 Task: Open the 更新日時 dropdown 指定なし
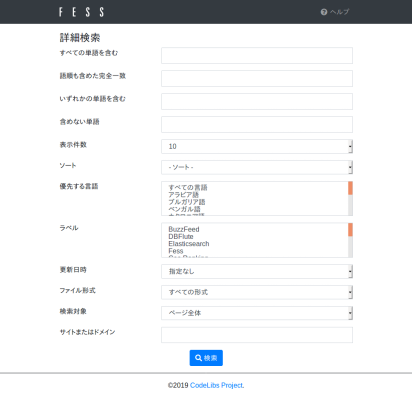[x=257, y=271]
